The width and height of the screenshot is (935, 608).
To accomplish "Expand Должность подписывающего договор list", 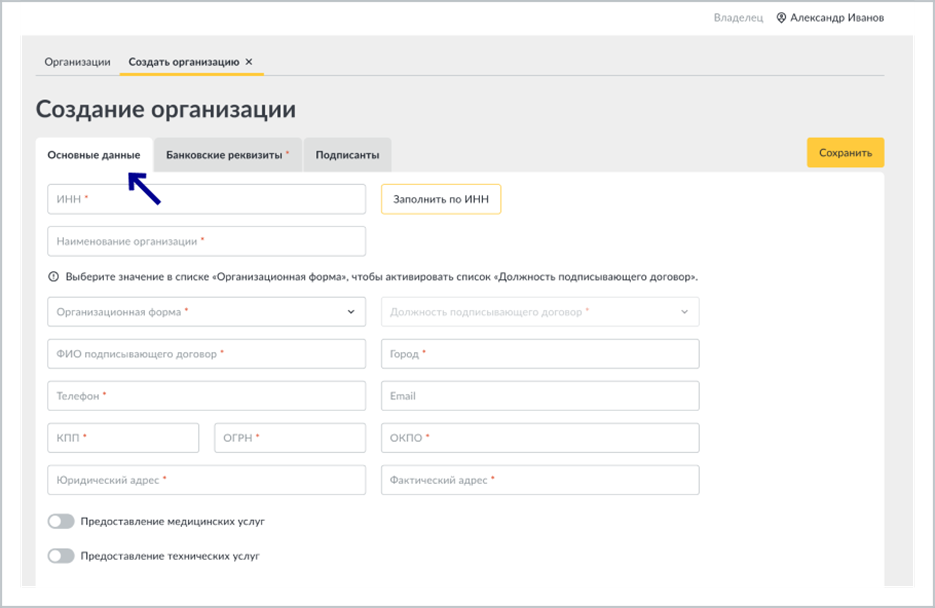I will (x=540, y=312).
